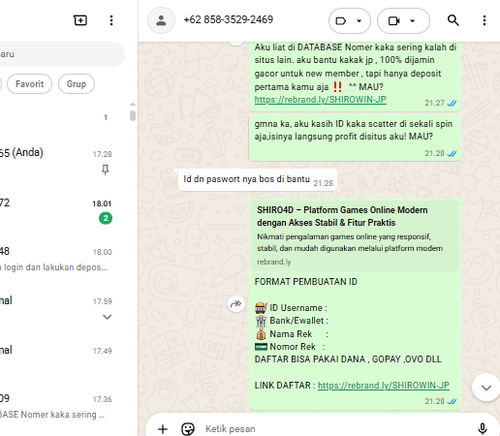Image resolution: width=500 pixels, height=436 pixels.
Task: Open emoji and sticker picker
Action: [188, 429]
